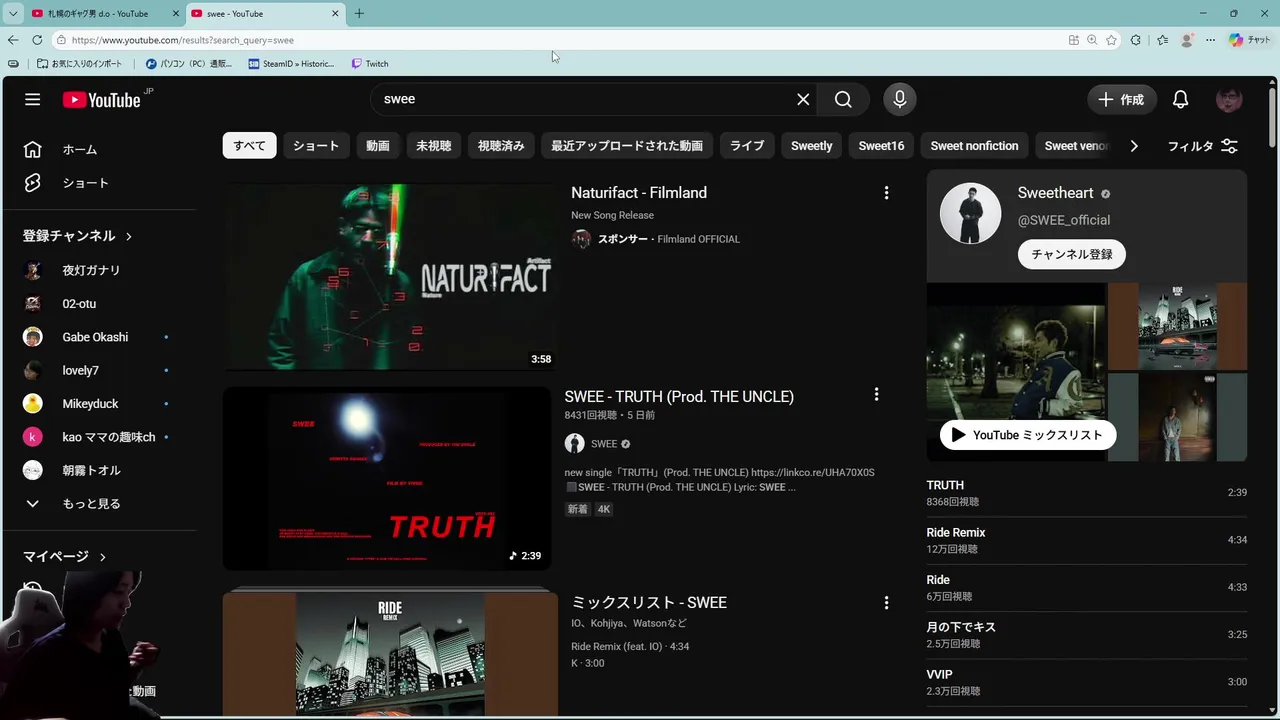Open the 02-otu subscription channel
The image size is (1280, 720).
[100, 303]
